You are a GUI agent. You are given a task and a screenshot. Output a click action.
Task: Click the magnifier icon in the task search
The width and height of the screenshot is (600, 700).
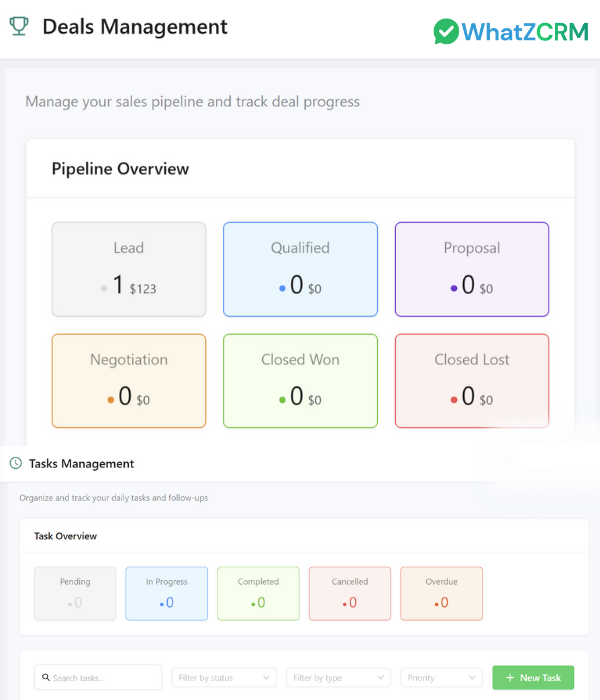(x=46, y=678)
